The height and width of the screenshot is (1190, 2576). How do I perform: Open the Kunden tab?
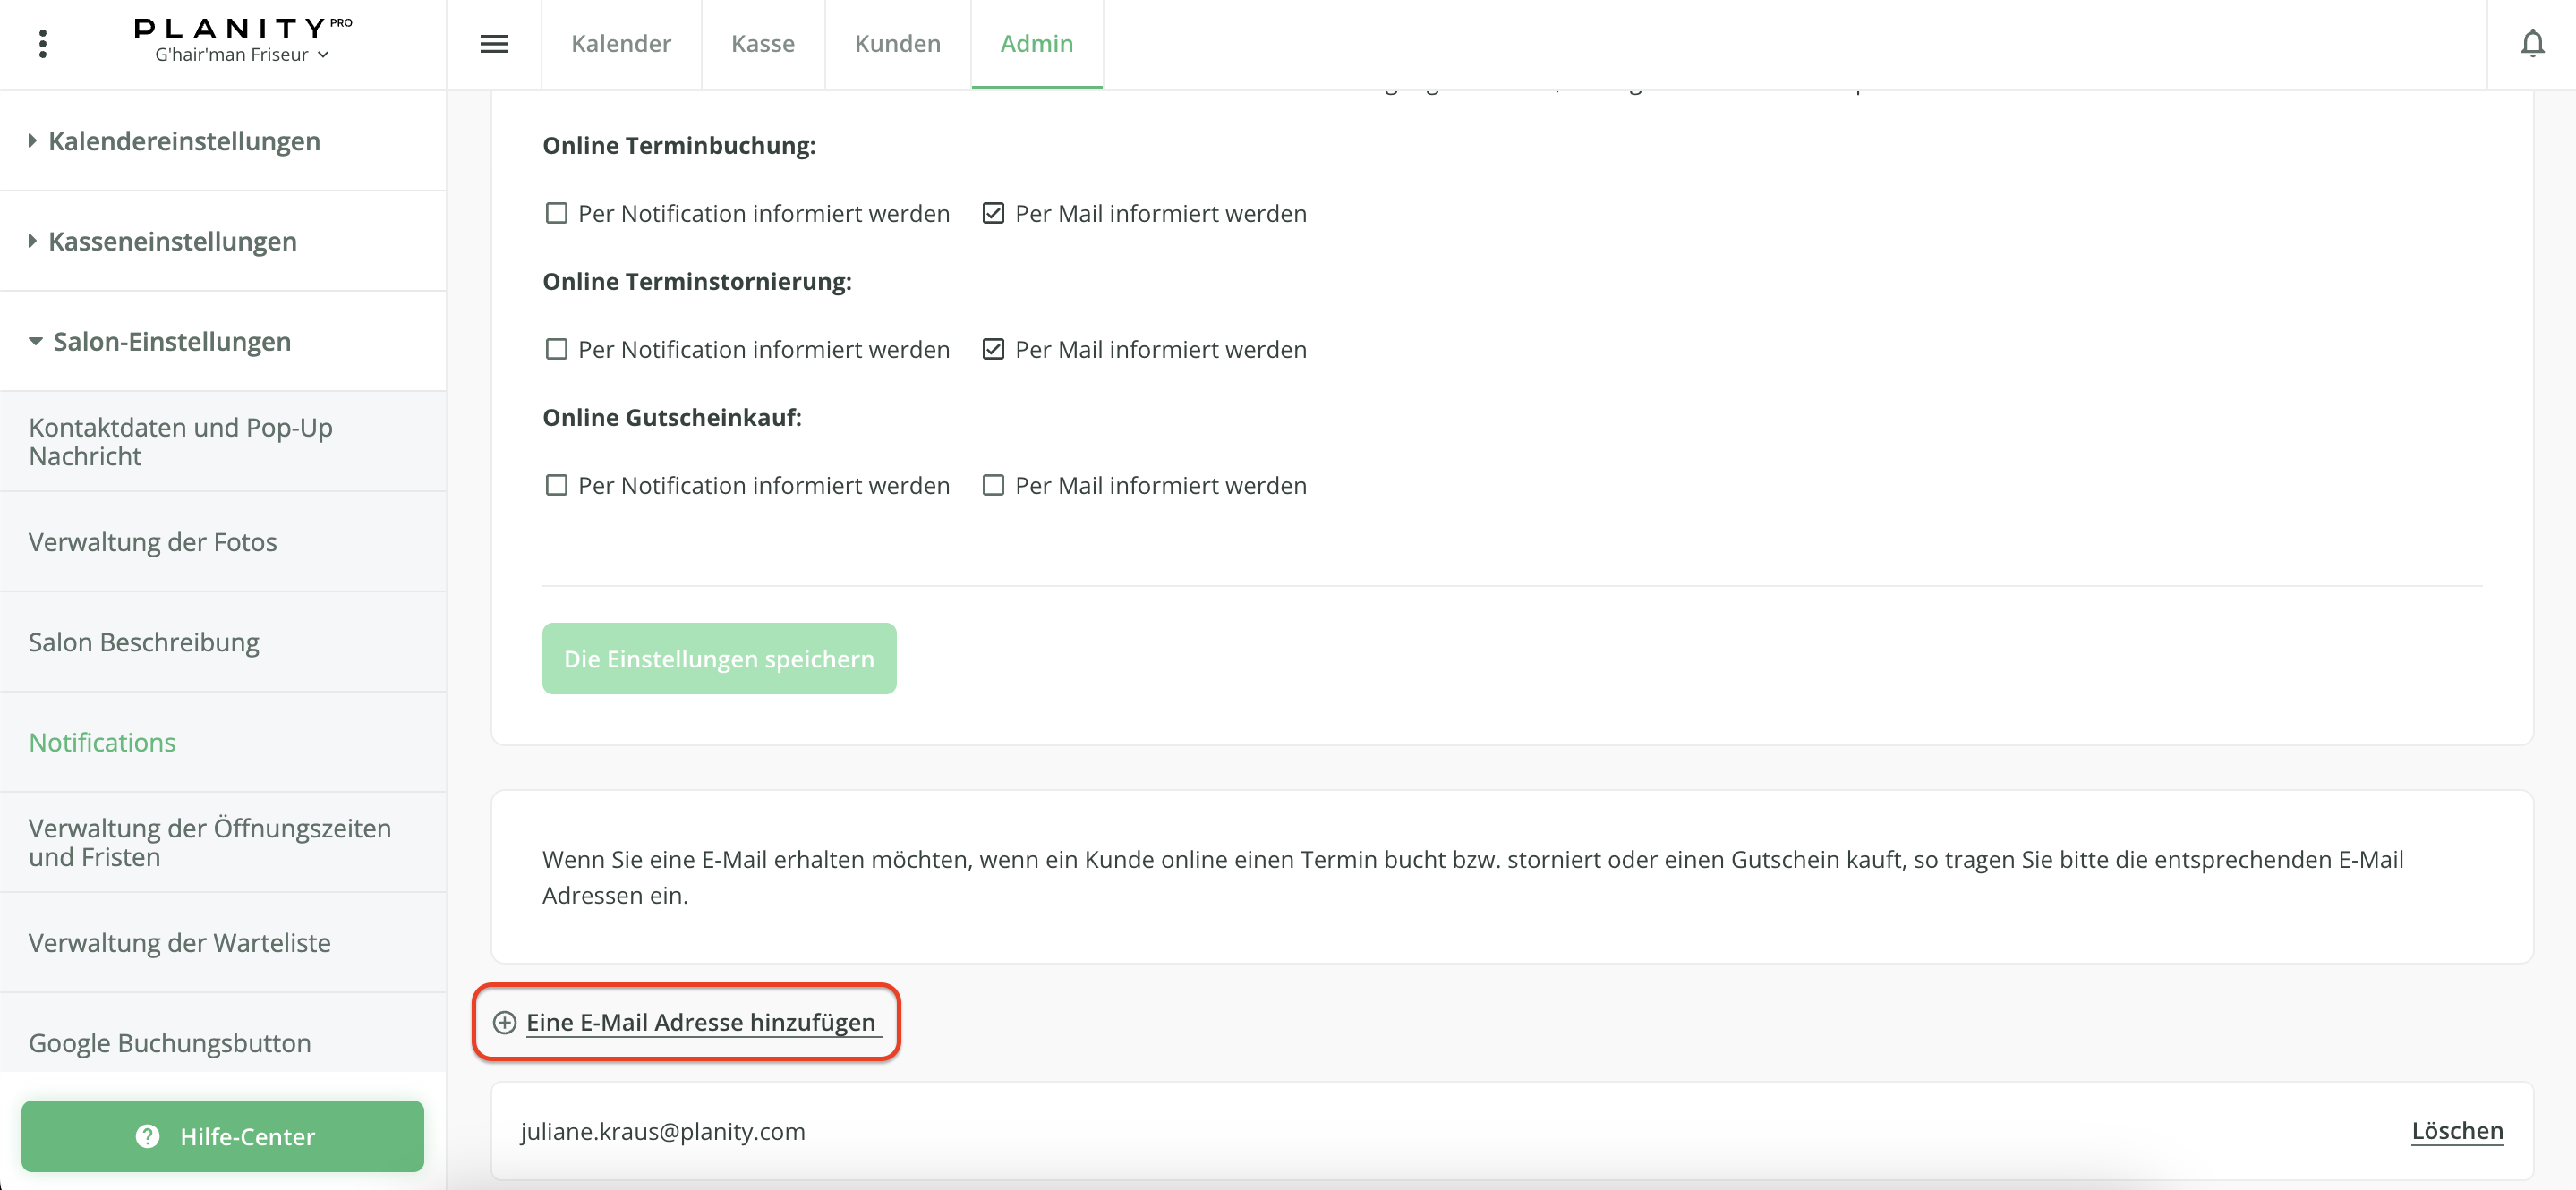pos(897,44)
